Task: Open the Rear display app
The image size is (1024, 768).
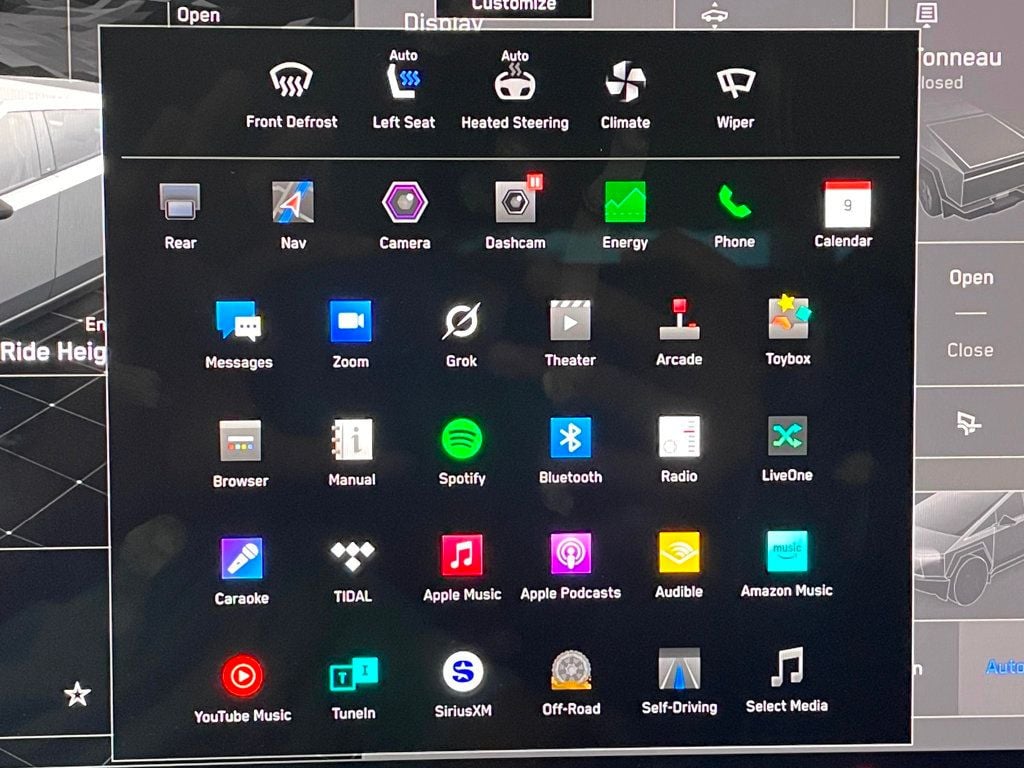Action: pyautogui.click(x=180, y=216)
